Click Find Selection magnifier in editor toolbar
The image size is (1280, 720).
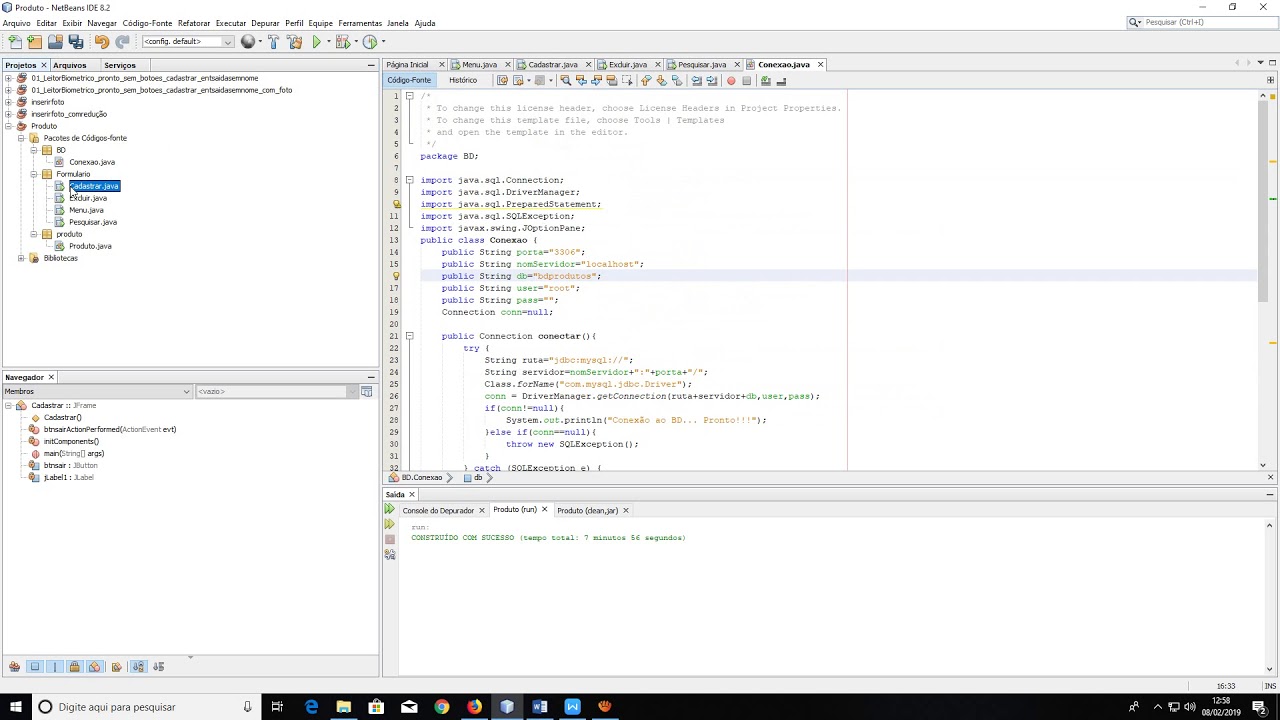point(565,81)
